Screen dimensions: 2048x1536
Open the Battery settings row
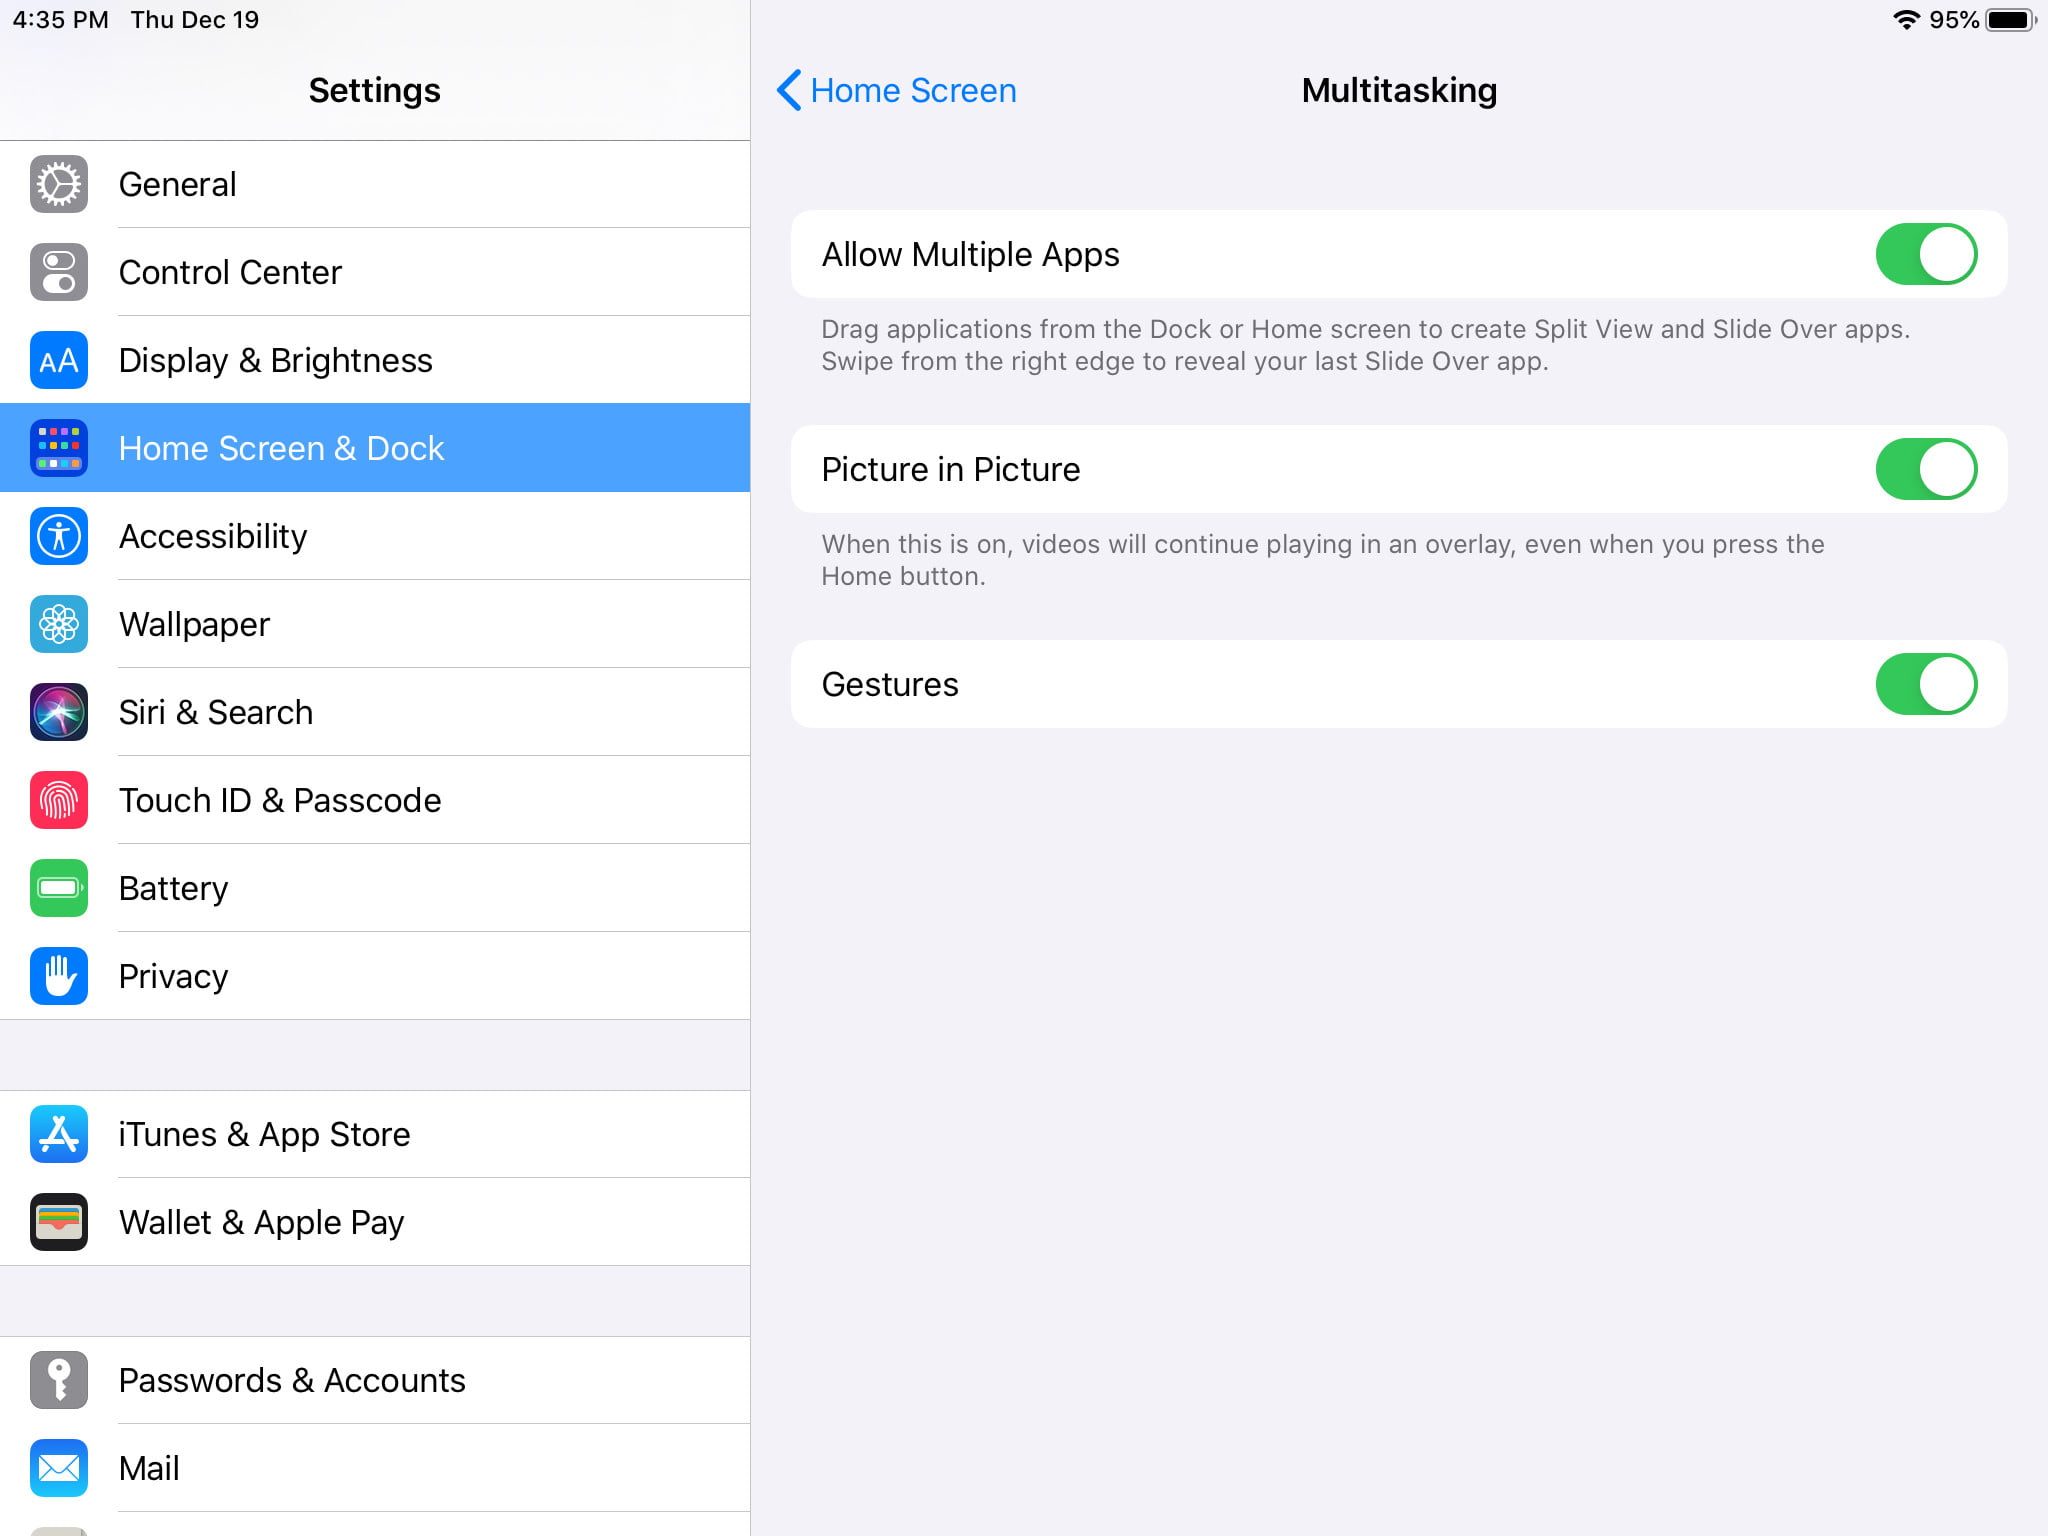pos(375,888)
